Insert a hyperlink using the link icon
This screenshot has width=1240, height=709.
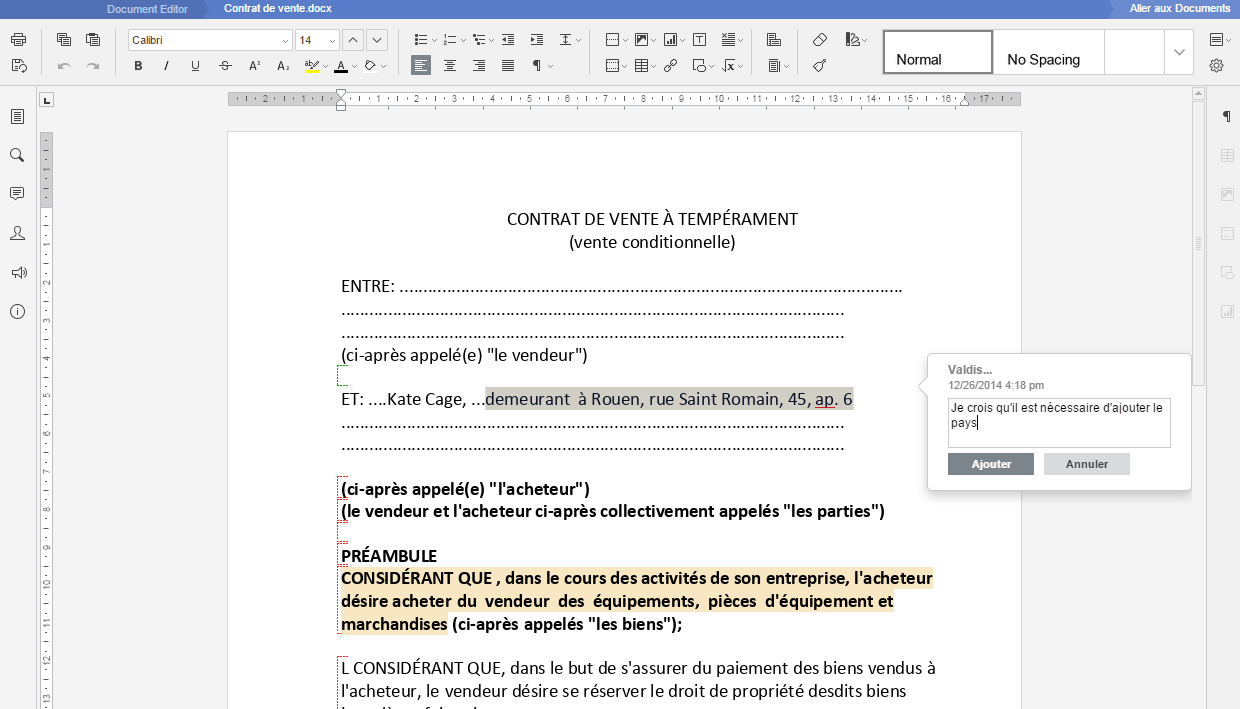(x=670, y=66)
